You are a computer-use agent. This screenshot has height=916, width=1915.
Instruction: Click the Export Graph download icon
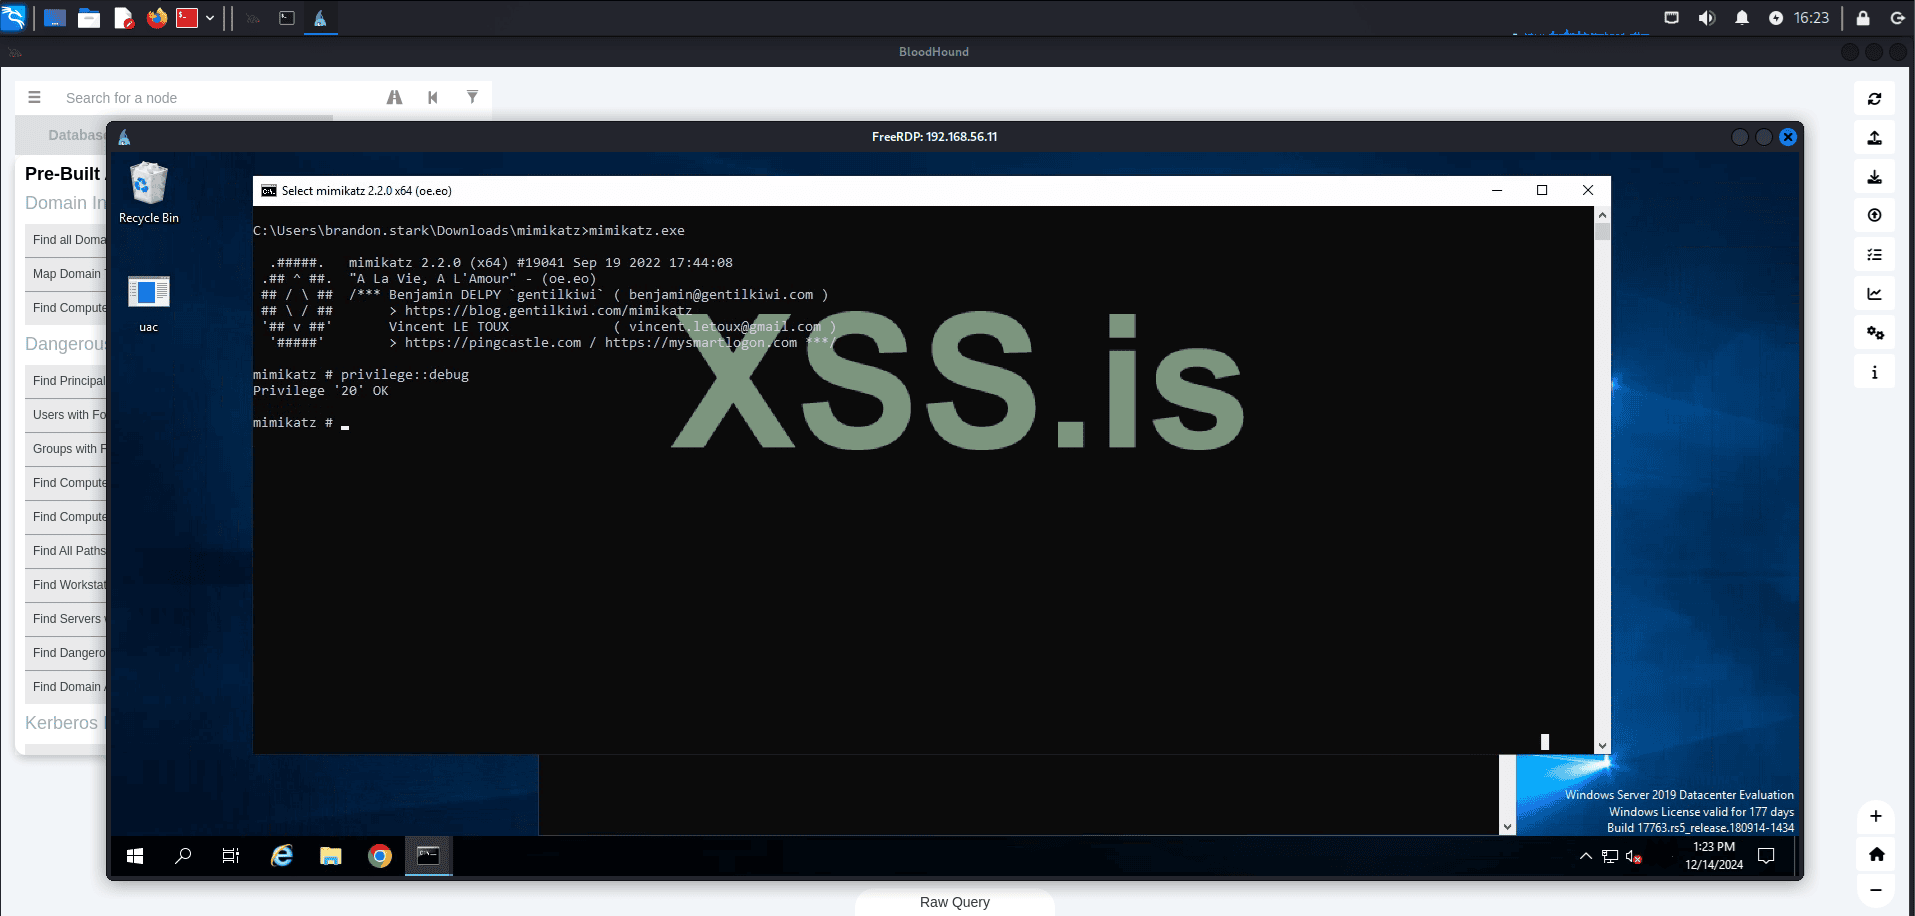coord(1875,177)
